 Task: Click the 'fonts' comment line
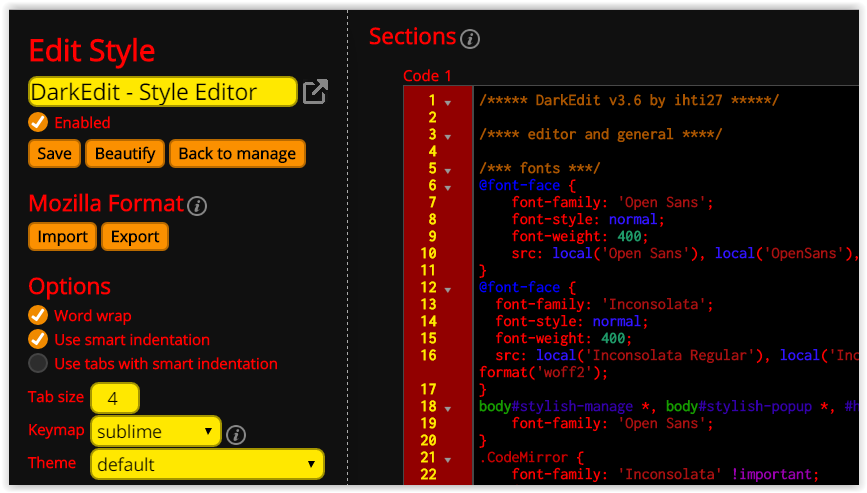click(540, 168)
